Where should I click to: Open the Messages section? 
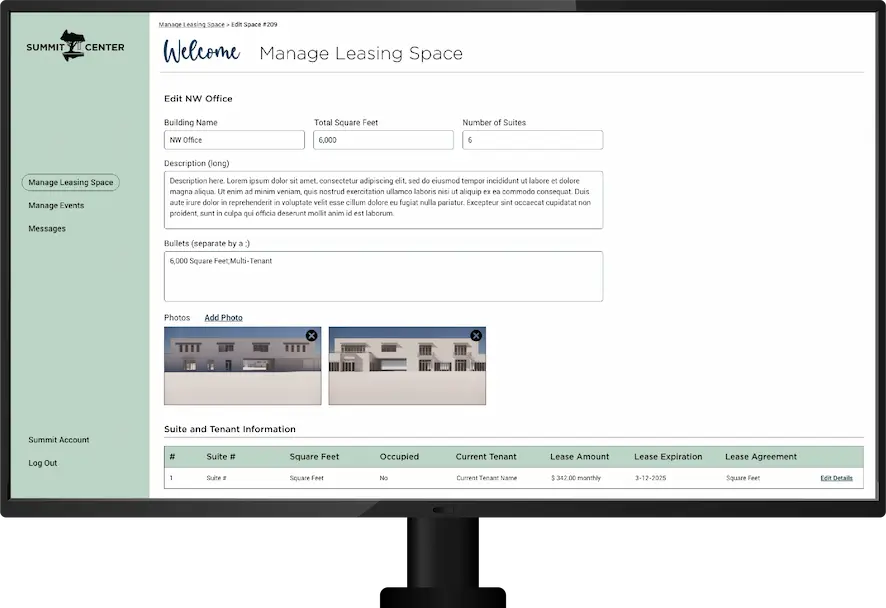click(46, 228)
